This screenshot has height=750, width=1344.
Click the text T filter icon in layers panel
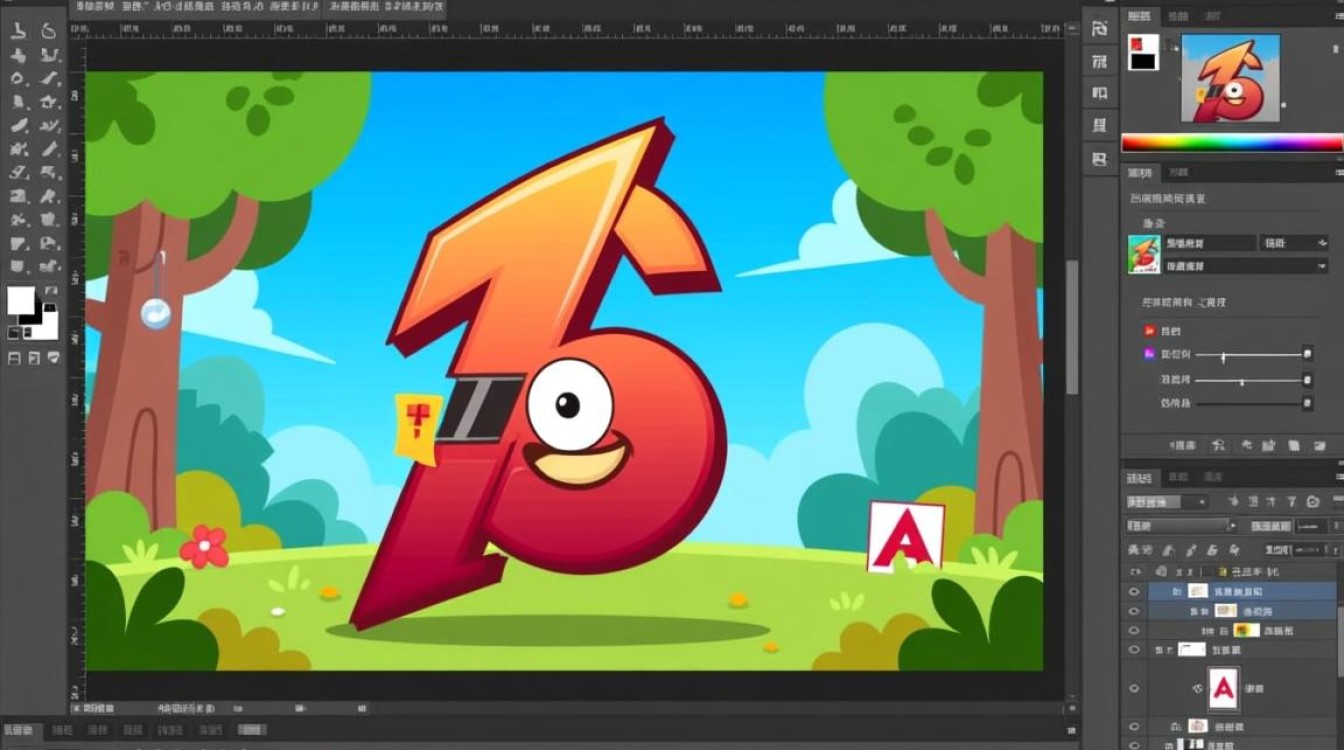point(1290,501)
